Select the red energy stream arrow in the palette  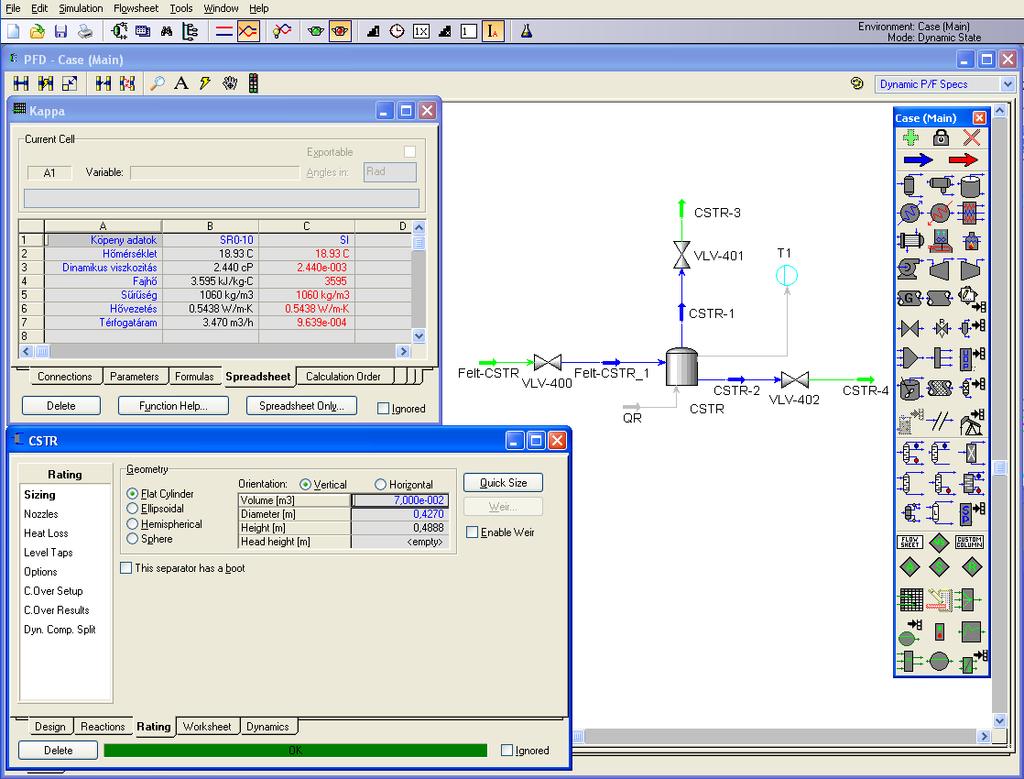click(x=963, y=159)
